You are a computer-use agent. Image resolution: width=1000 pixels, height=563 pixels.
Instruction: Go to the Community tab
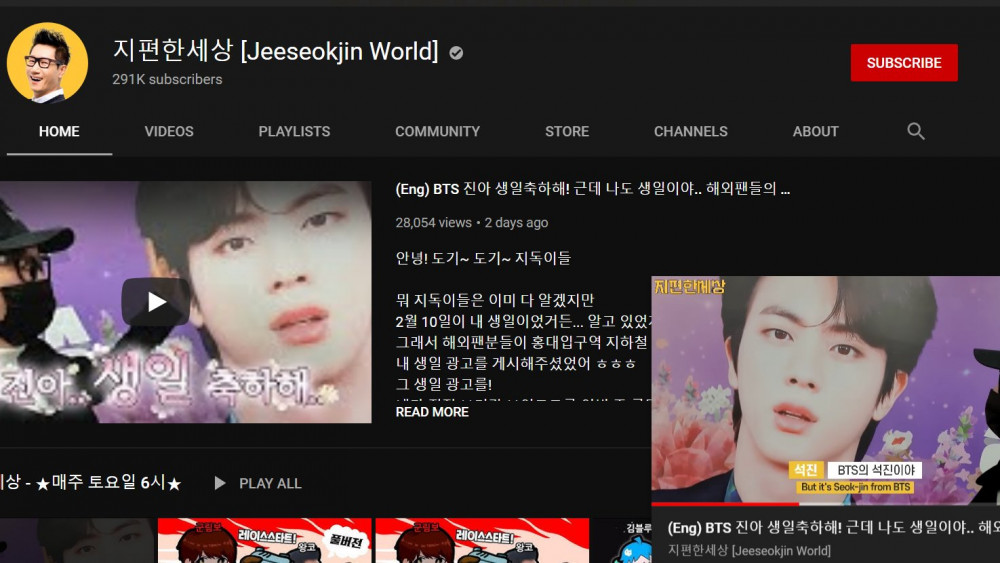[x=438, y=131]
